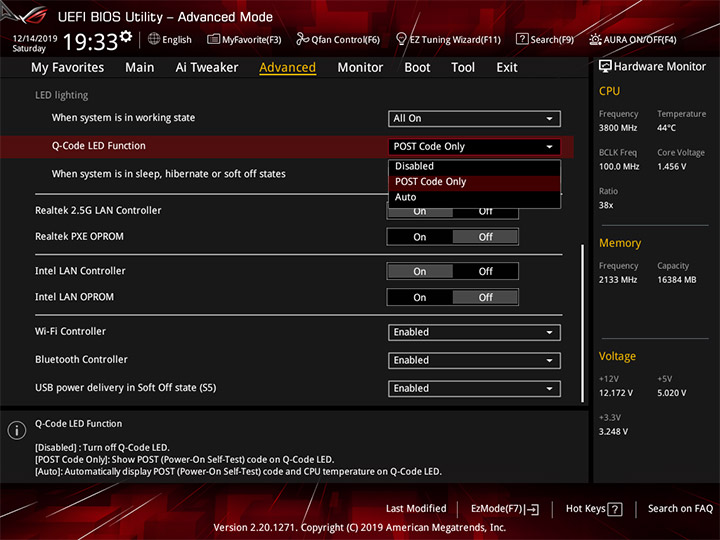Viewport: 720px width, 540px height.
Task: Click the +12V reading 12.172 V
Action: point(615,393)
